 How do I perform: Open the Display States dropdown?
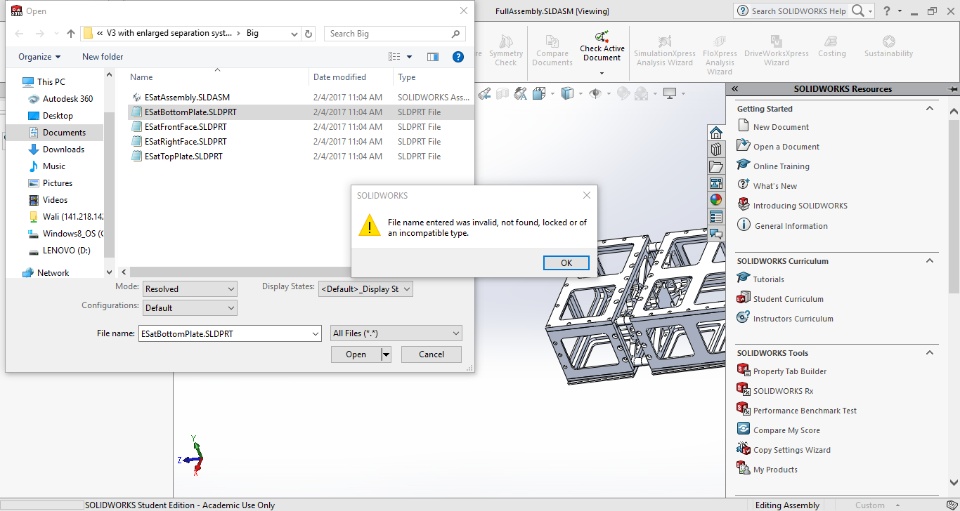point(365,289)
